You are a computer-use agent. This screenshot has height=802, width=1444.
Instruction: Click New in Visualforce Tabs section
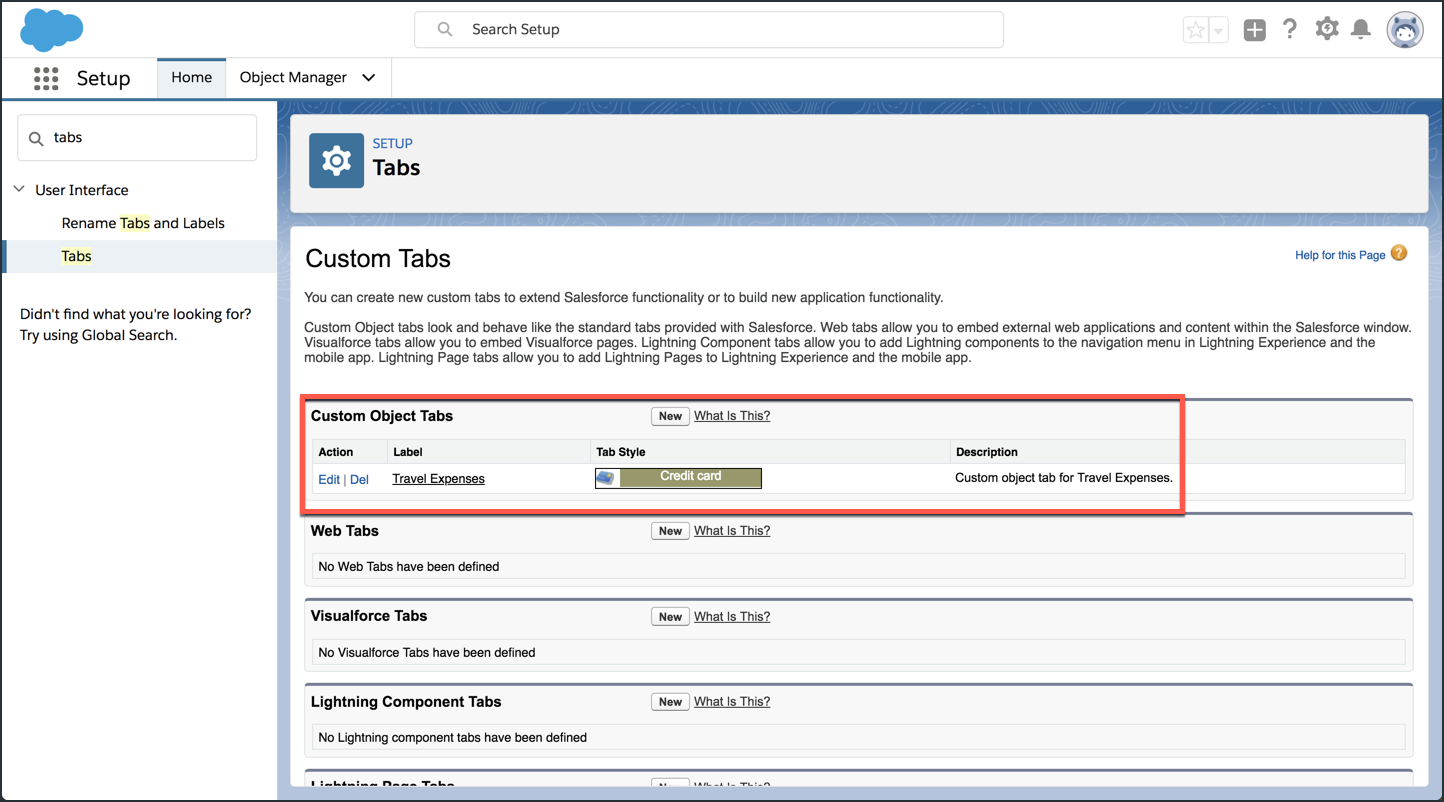[670, 617]
